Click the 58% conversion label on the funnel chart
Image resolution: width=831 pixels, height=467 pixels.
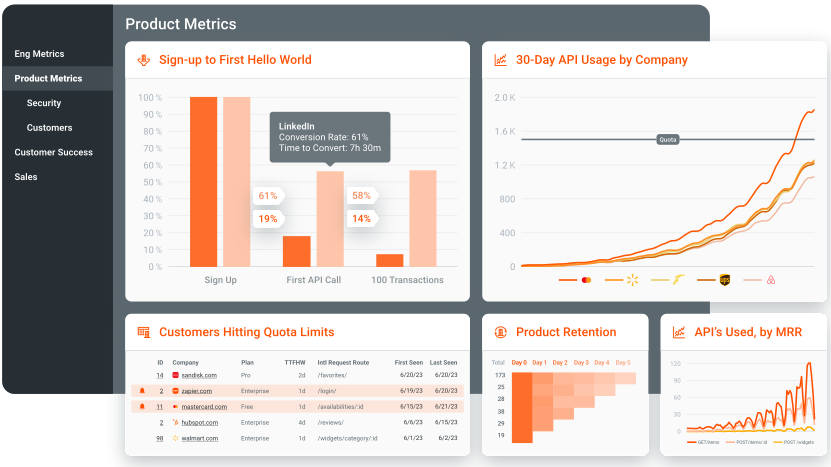tap(361, 196)
